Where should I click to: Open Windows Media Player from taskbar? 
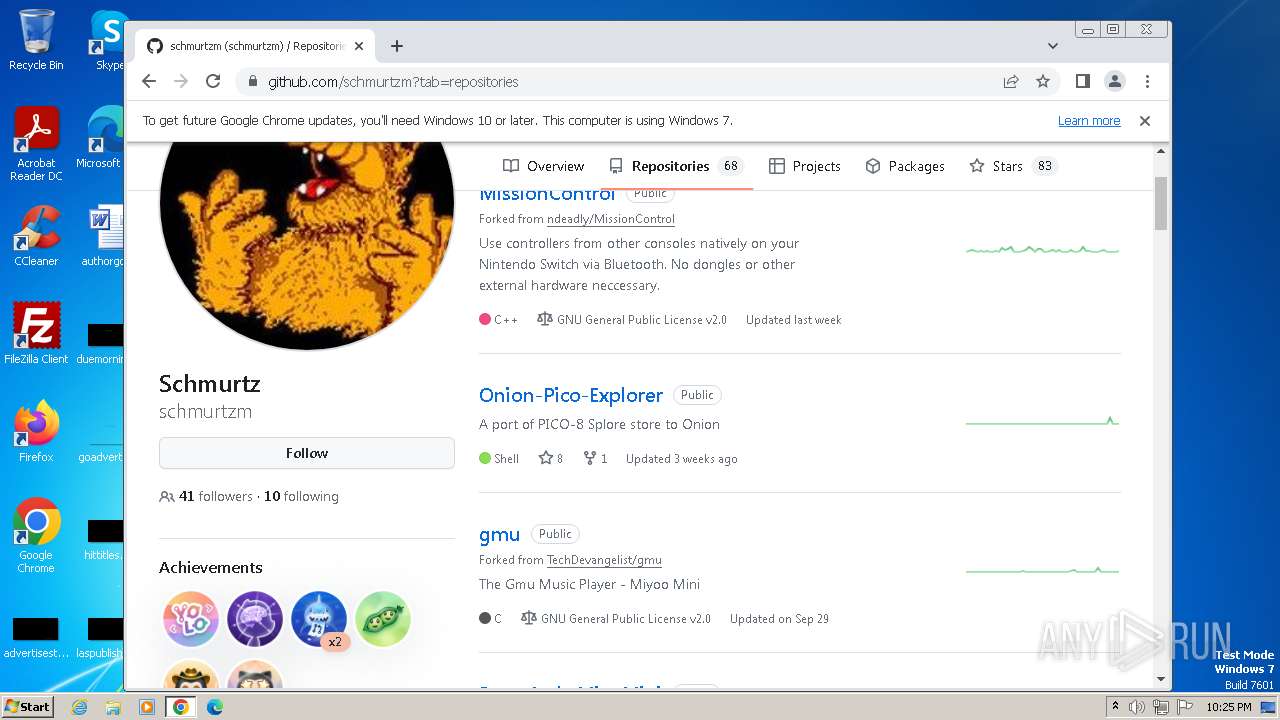pyautogui.click(x=147, y=707)
